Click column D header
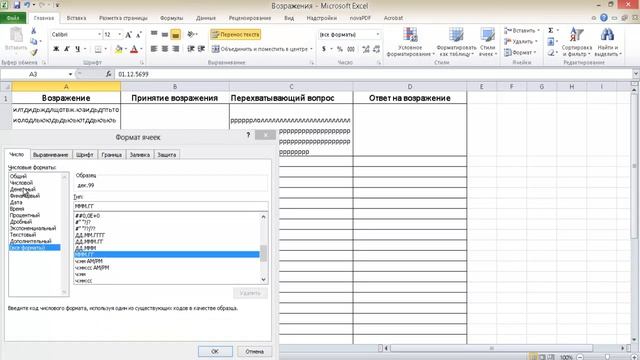This screenshot has width=640, height=360. click(410, 87)
